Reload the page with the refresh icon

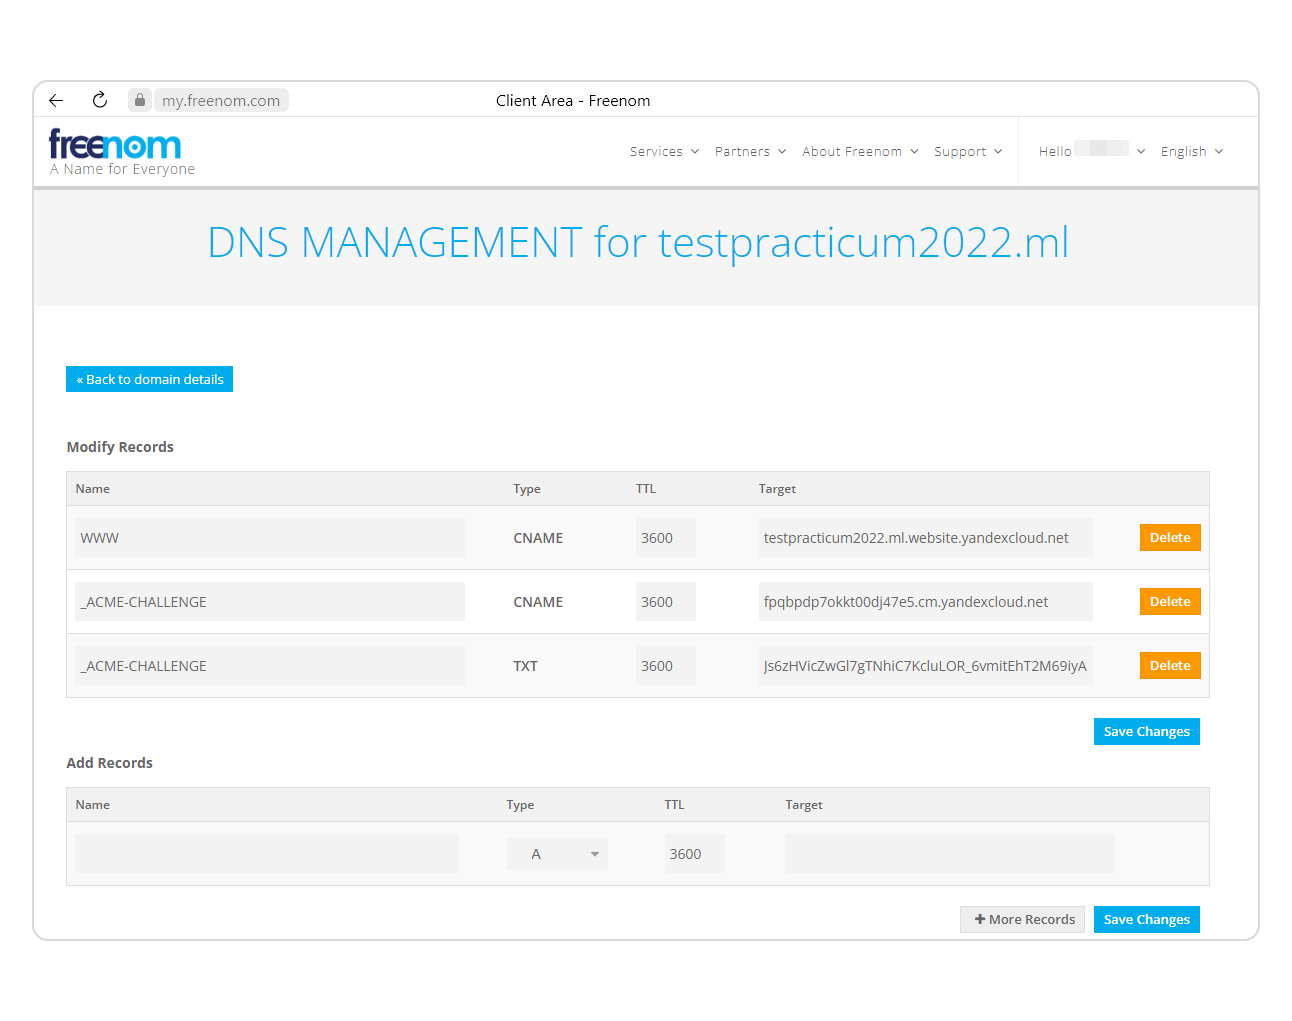(100, 100)
